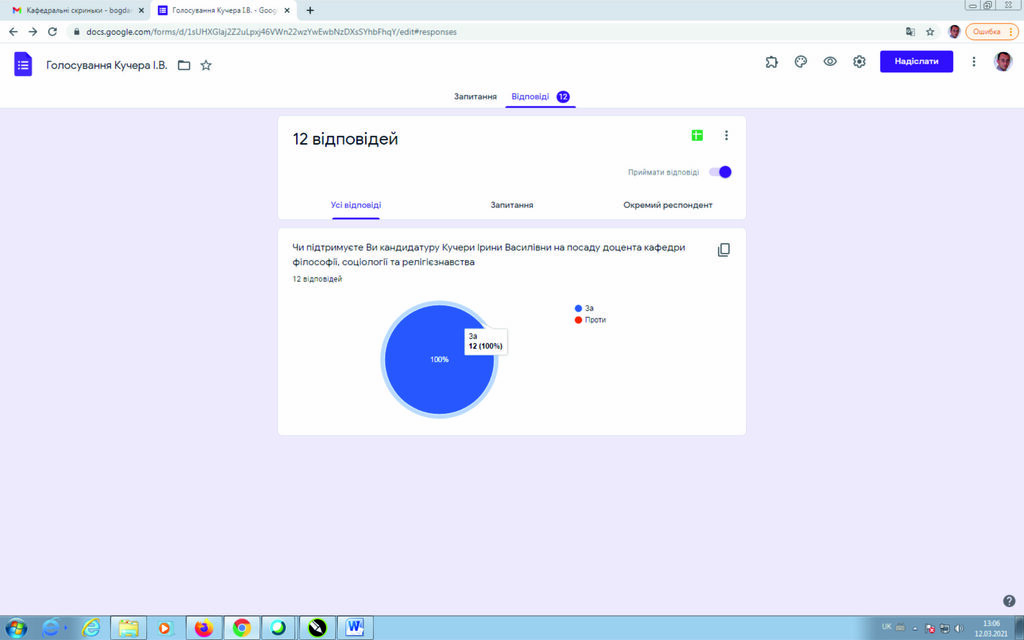Screen dimensions: 1024x640
Task: Switch to the Запитання tab at top
Action: click(475, 97)
